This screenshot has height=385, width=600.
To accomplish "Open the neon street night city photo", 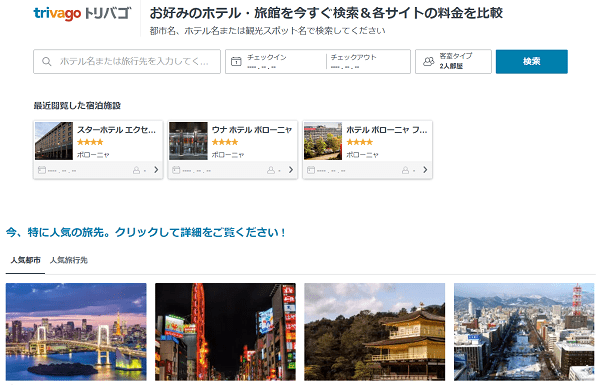I will (x=225, y=331).
